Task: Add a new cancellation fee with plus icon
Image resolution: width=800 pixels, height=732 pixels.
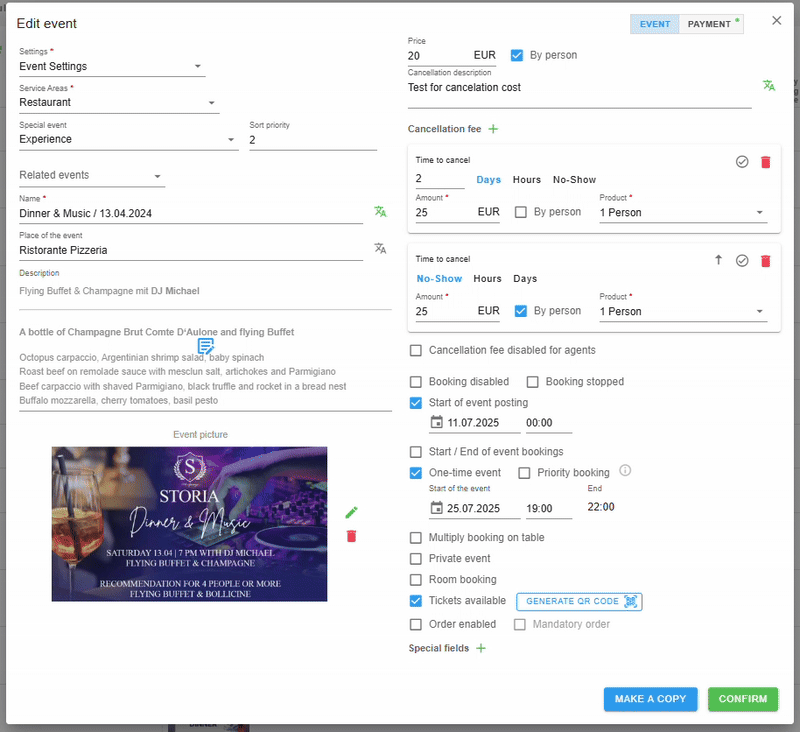Action: tap(493, 129)
